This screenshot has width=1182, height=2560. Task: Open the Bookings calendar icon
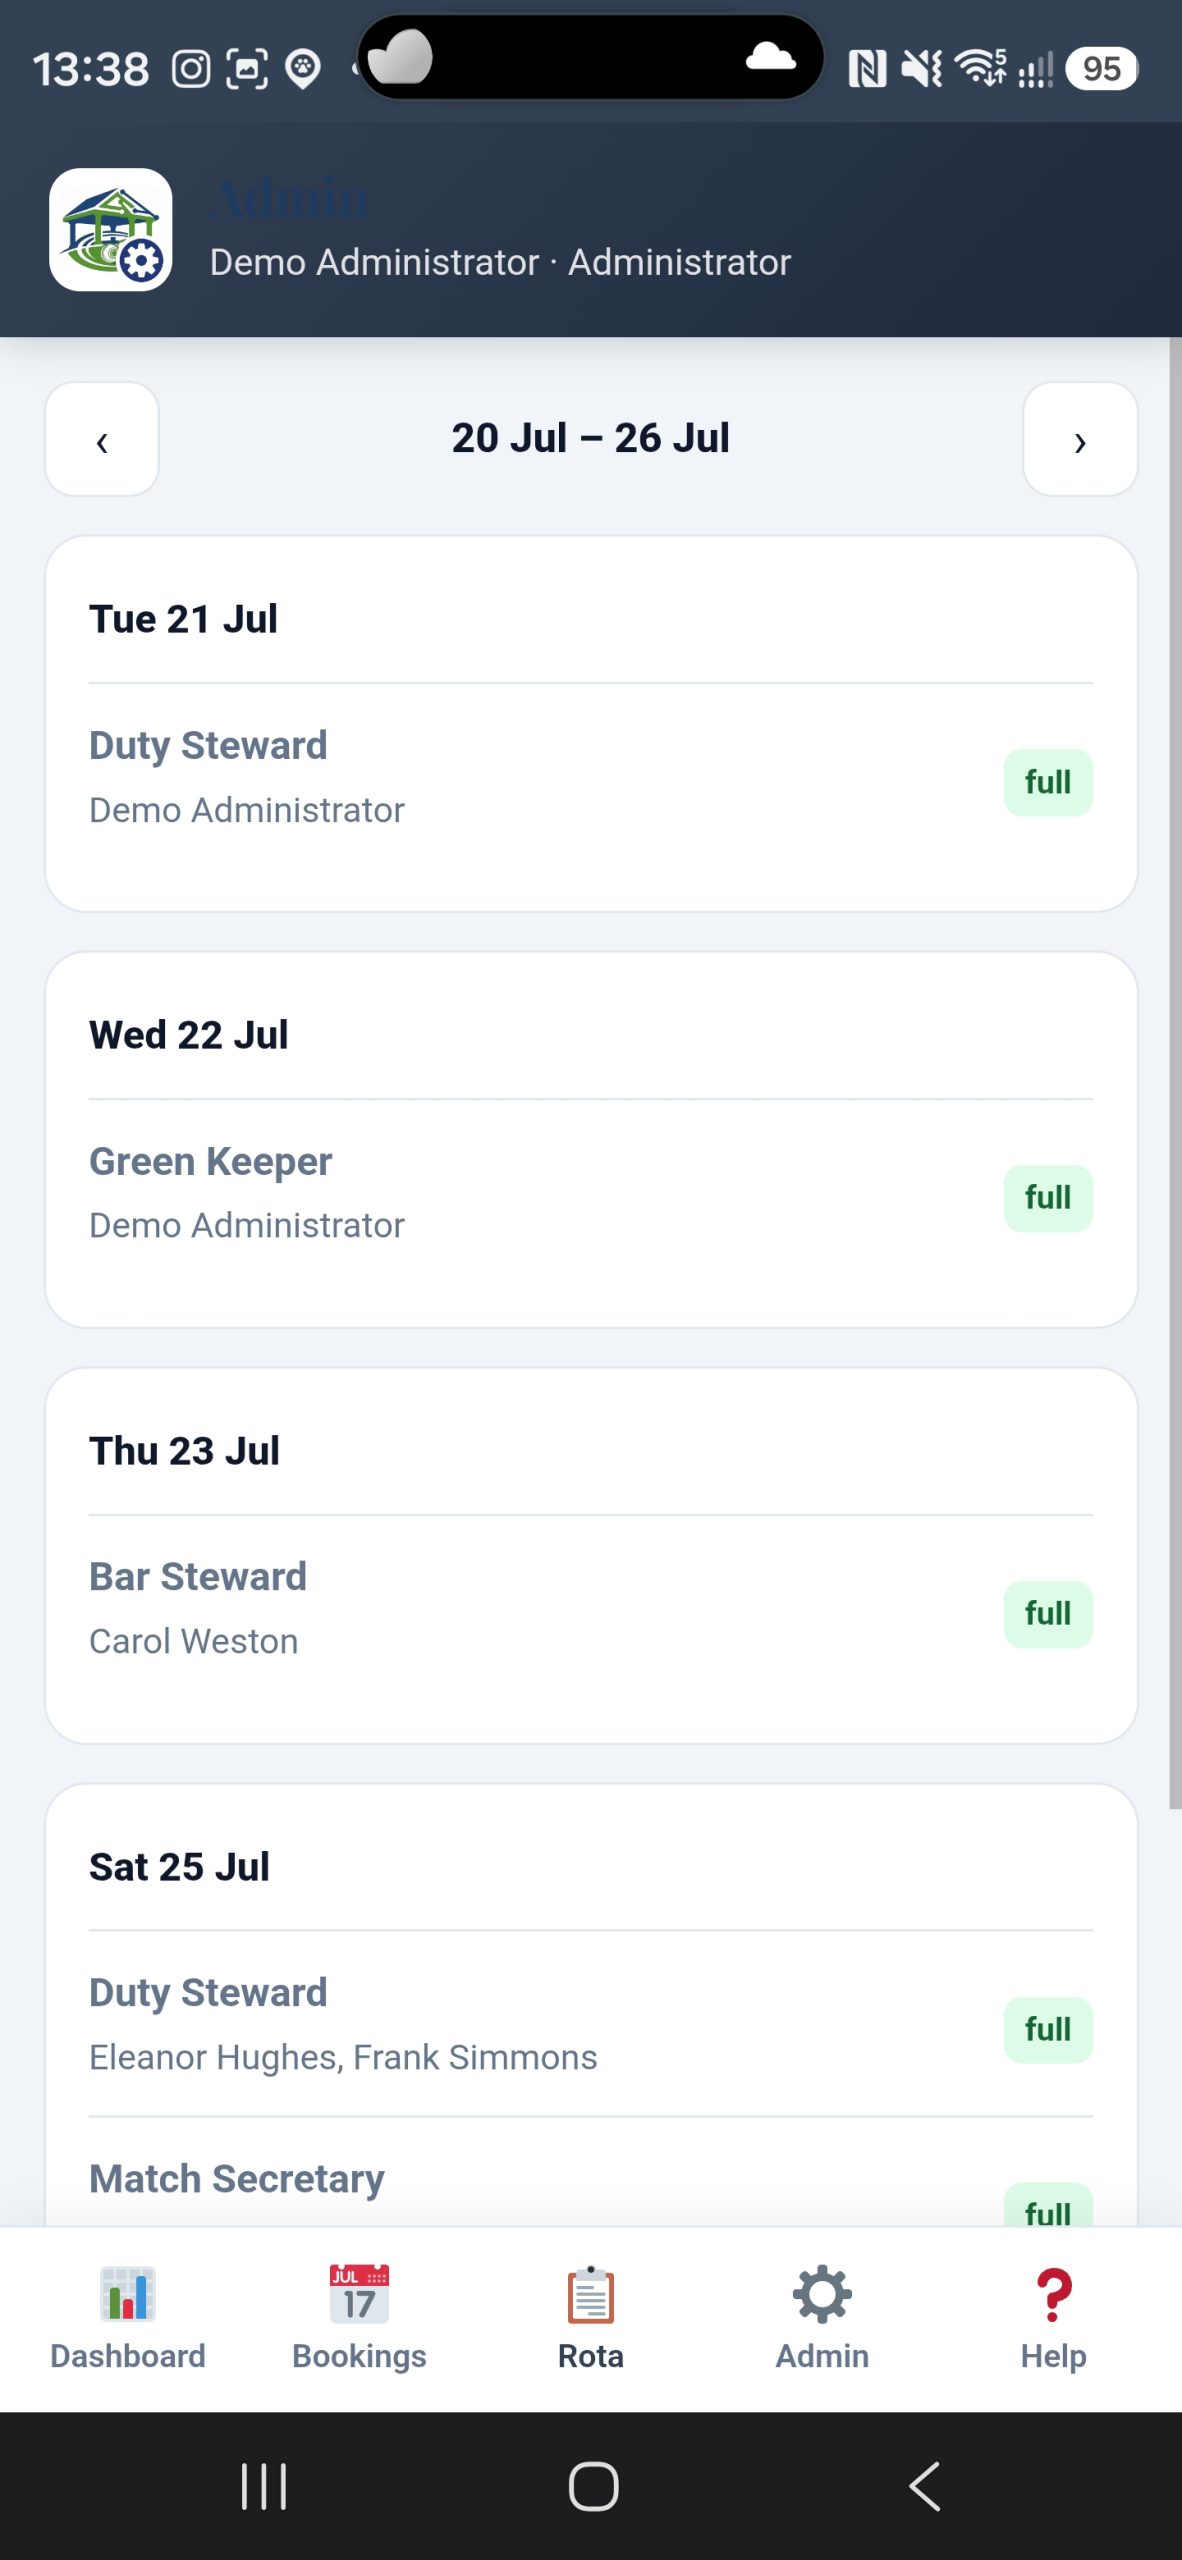tap(359, 2294)
